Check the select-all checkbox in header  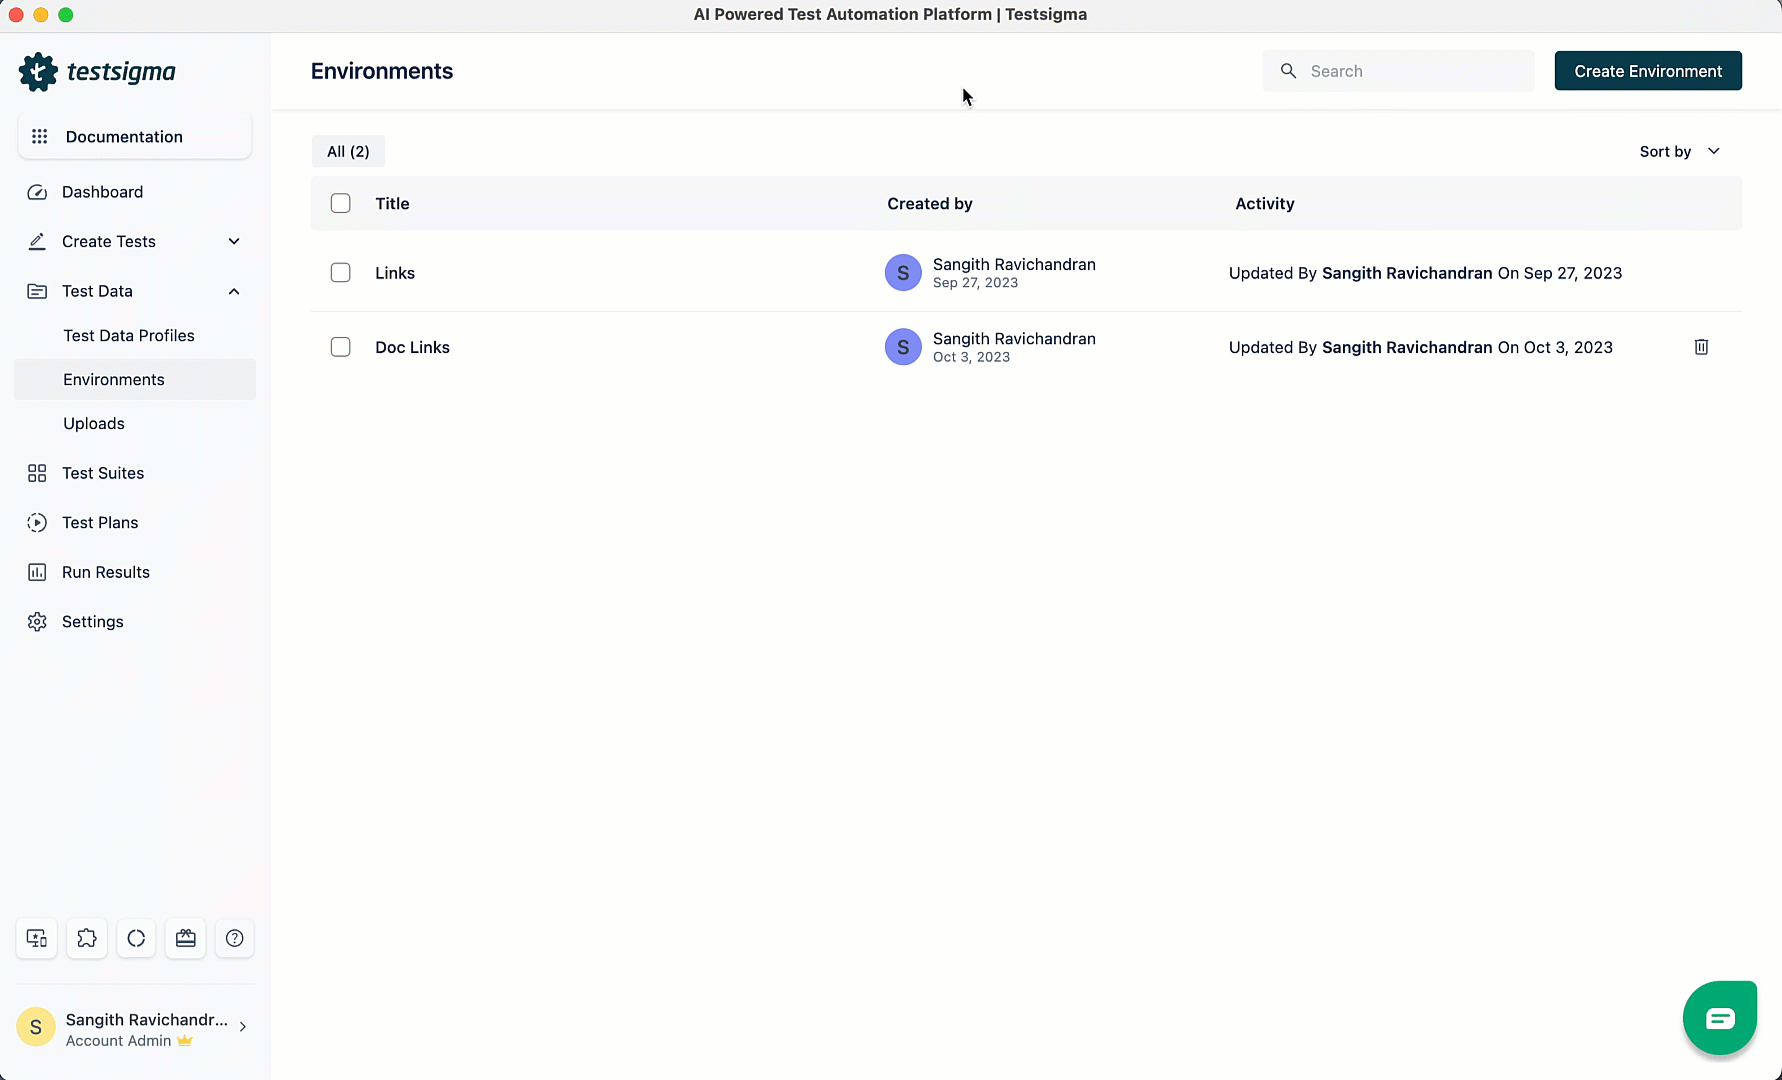[x=340, y=203]
